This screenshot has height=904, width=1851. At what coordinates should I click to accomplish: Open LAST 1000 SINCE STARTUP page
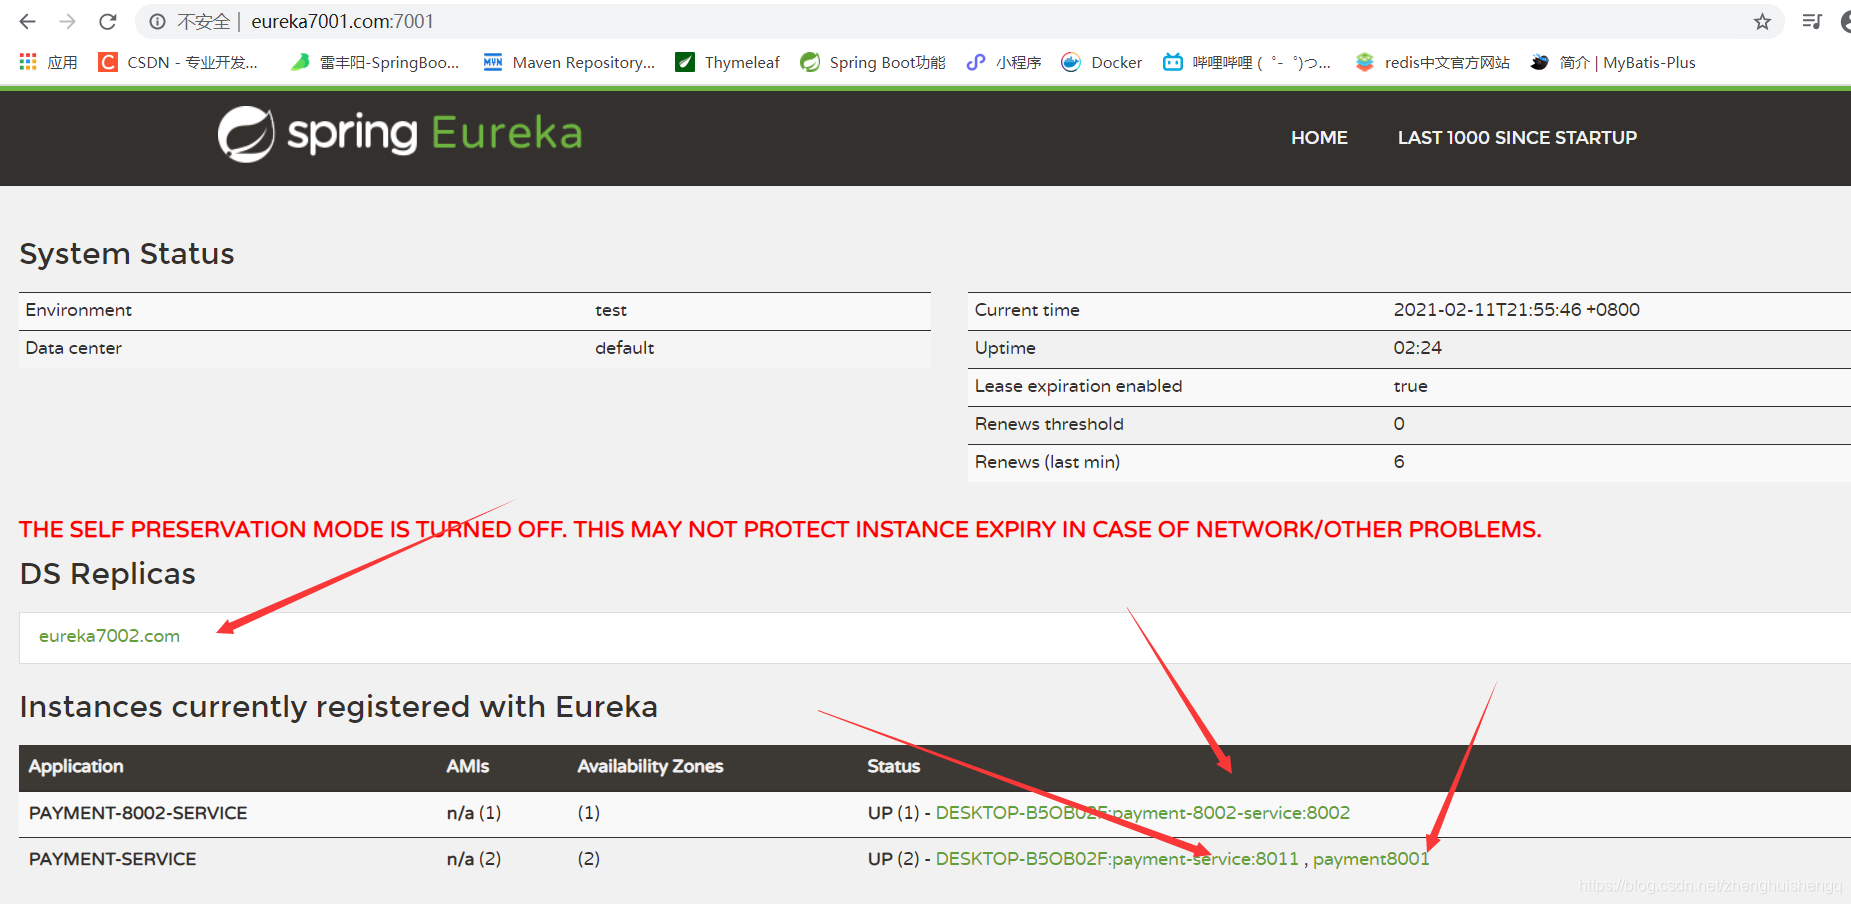click(1517, 138)
